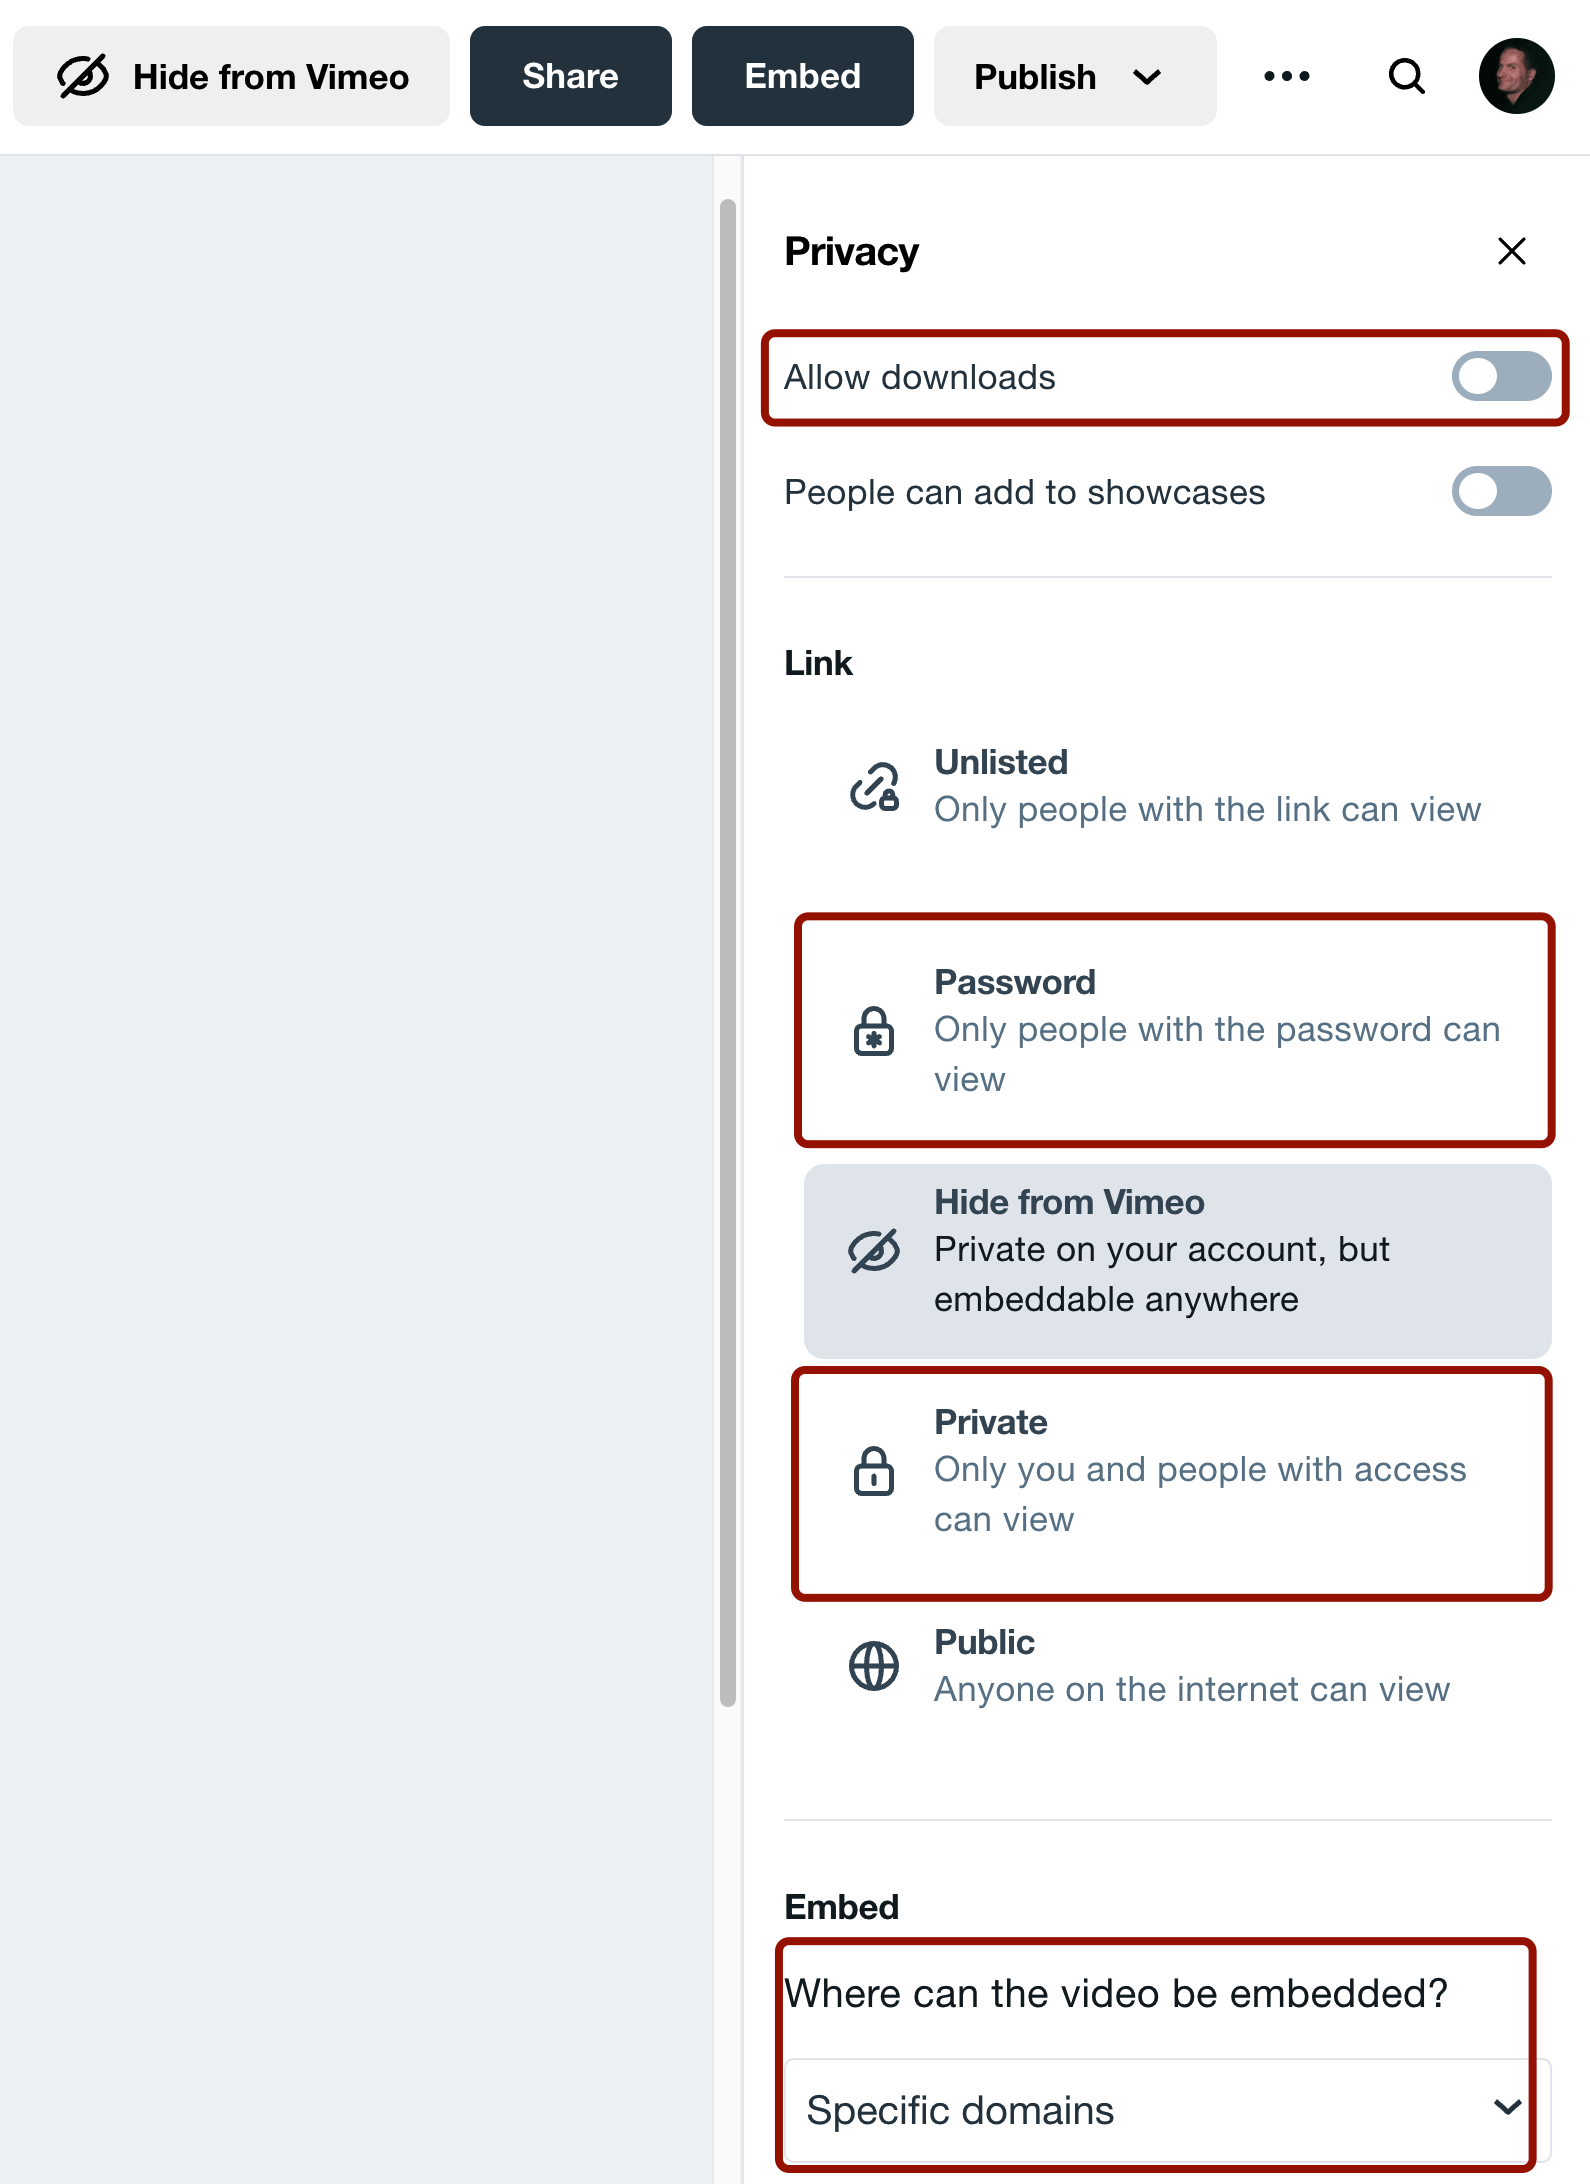Expand the Publish dropdown
Image resolution: width=1590 pixels, height=2184 pixels.
point(1075,76)
